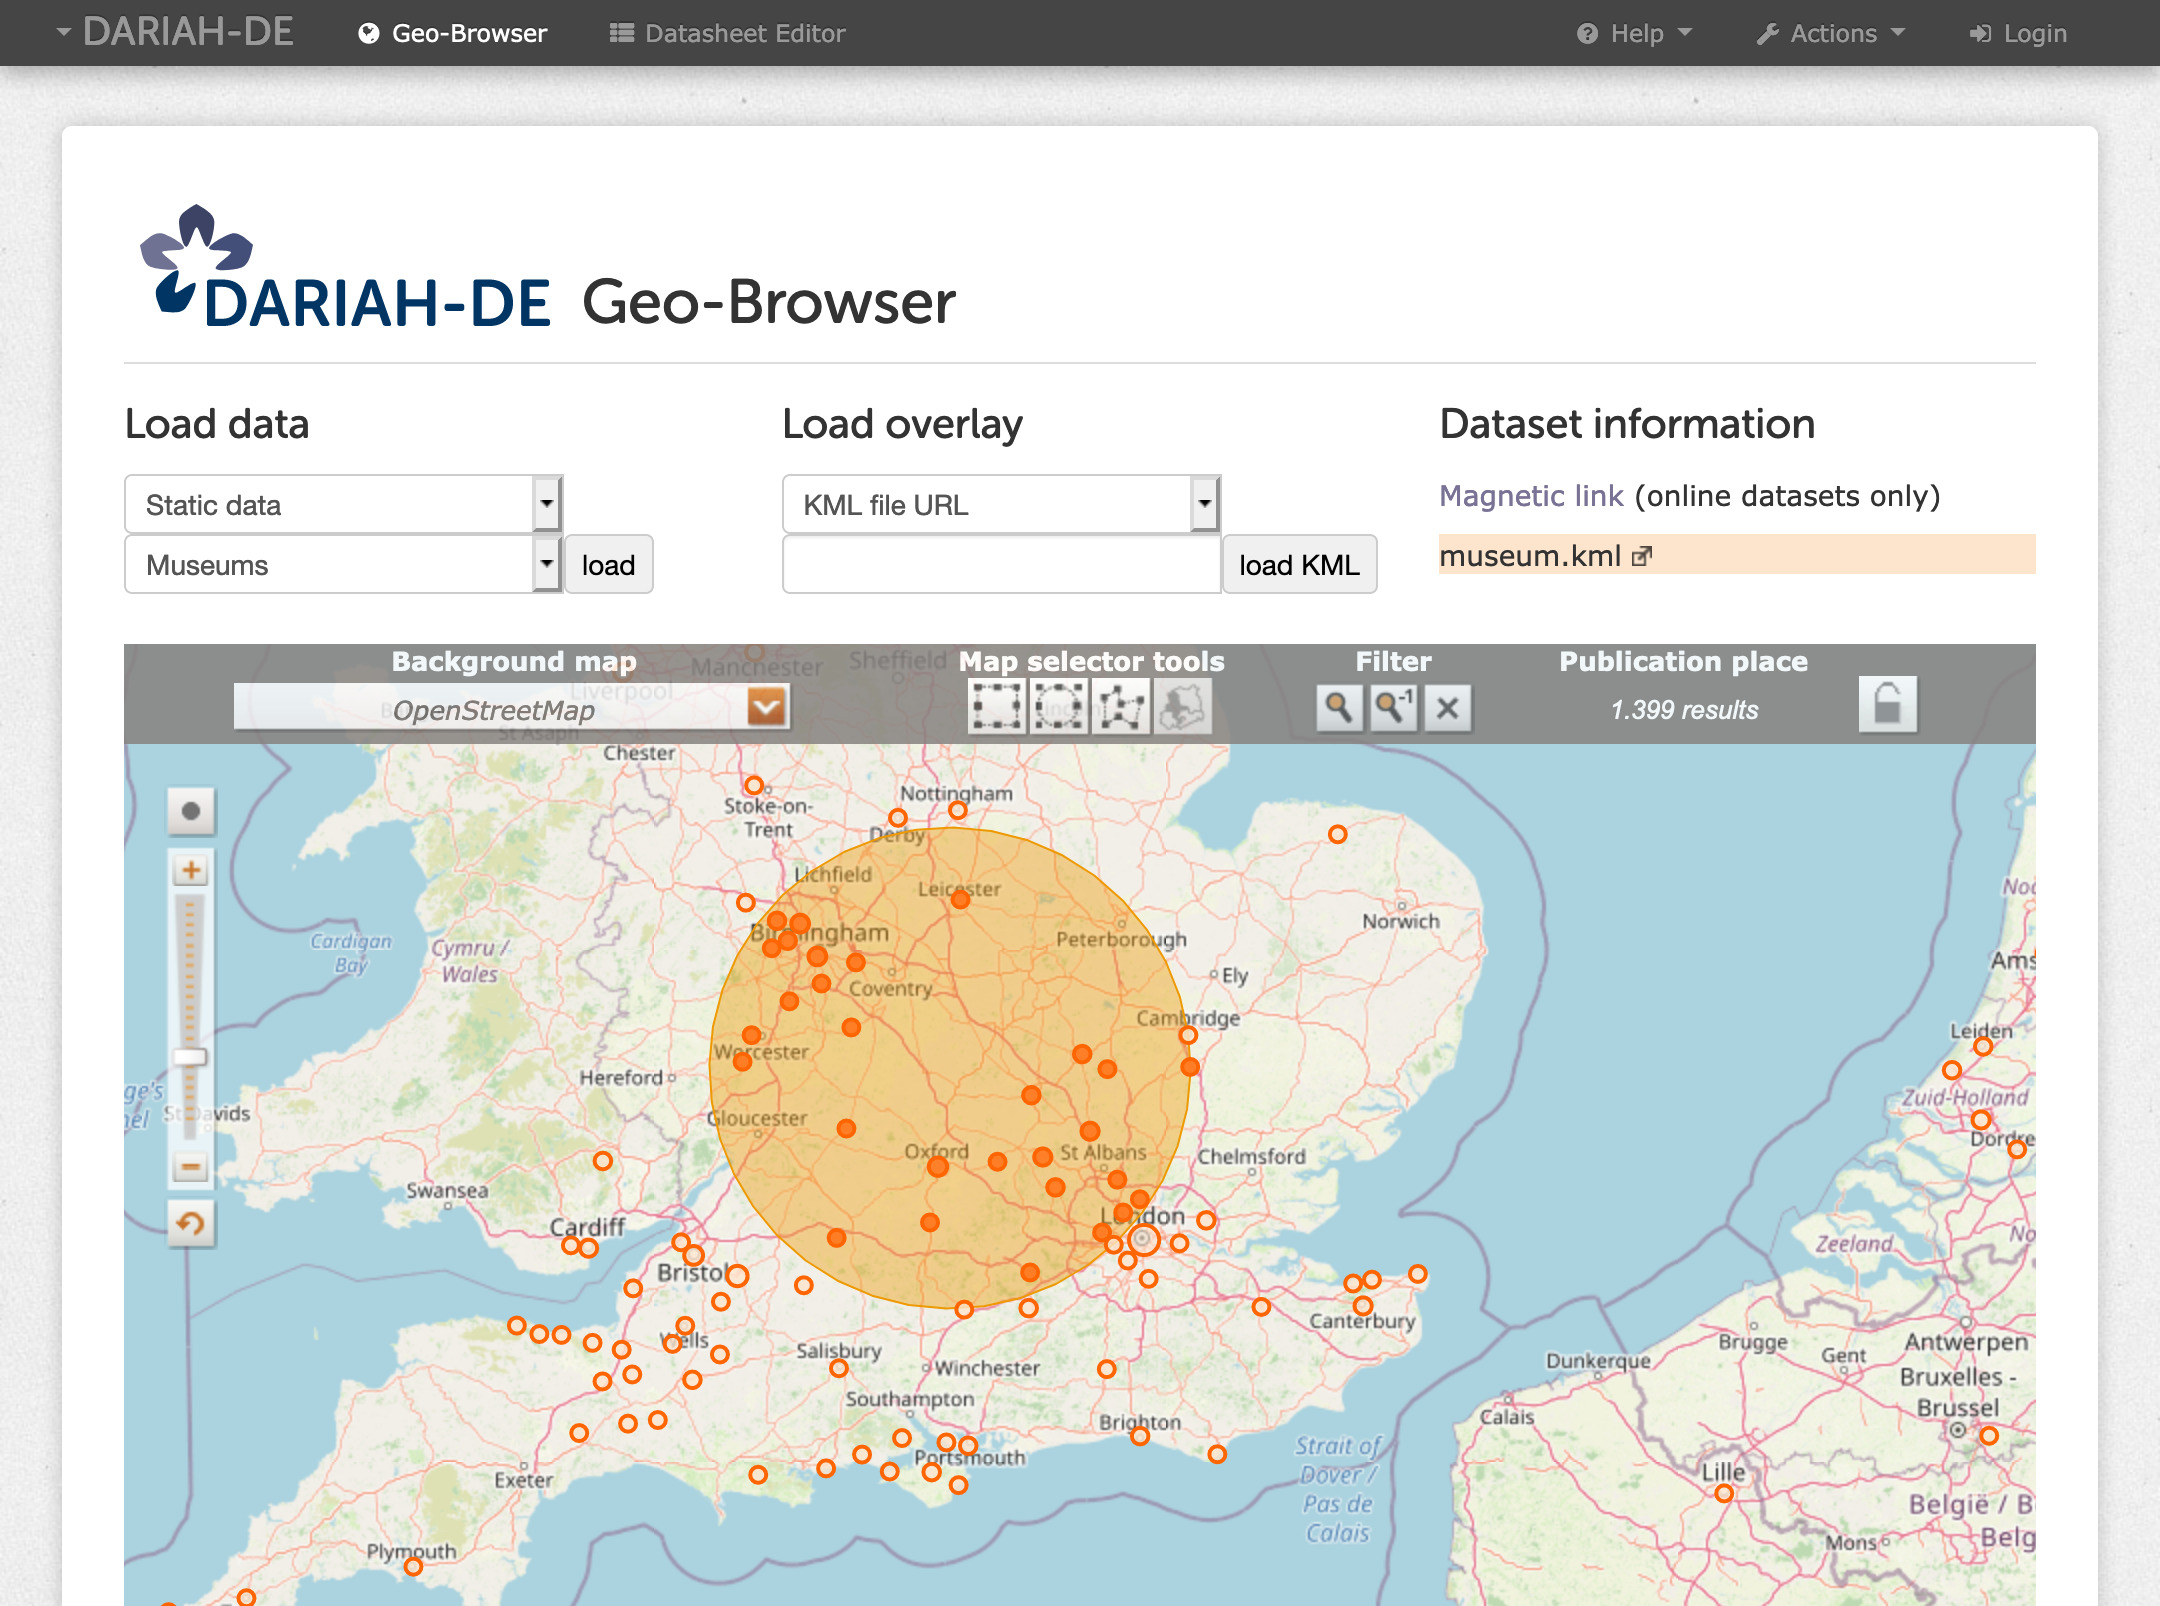Click the zoom-out filter magnifier icon

click(x=1391, y=707)
